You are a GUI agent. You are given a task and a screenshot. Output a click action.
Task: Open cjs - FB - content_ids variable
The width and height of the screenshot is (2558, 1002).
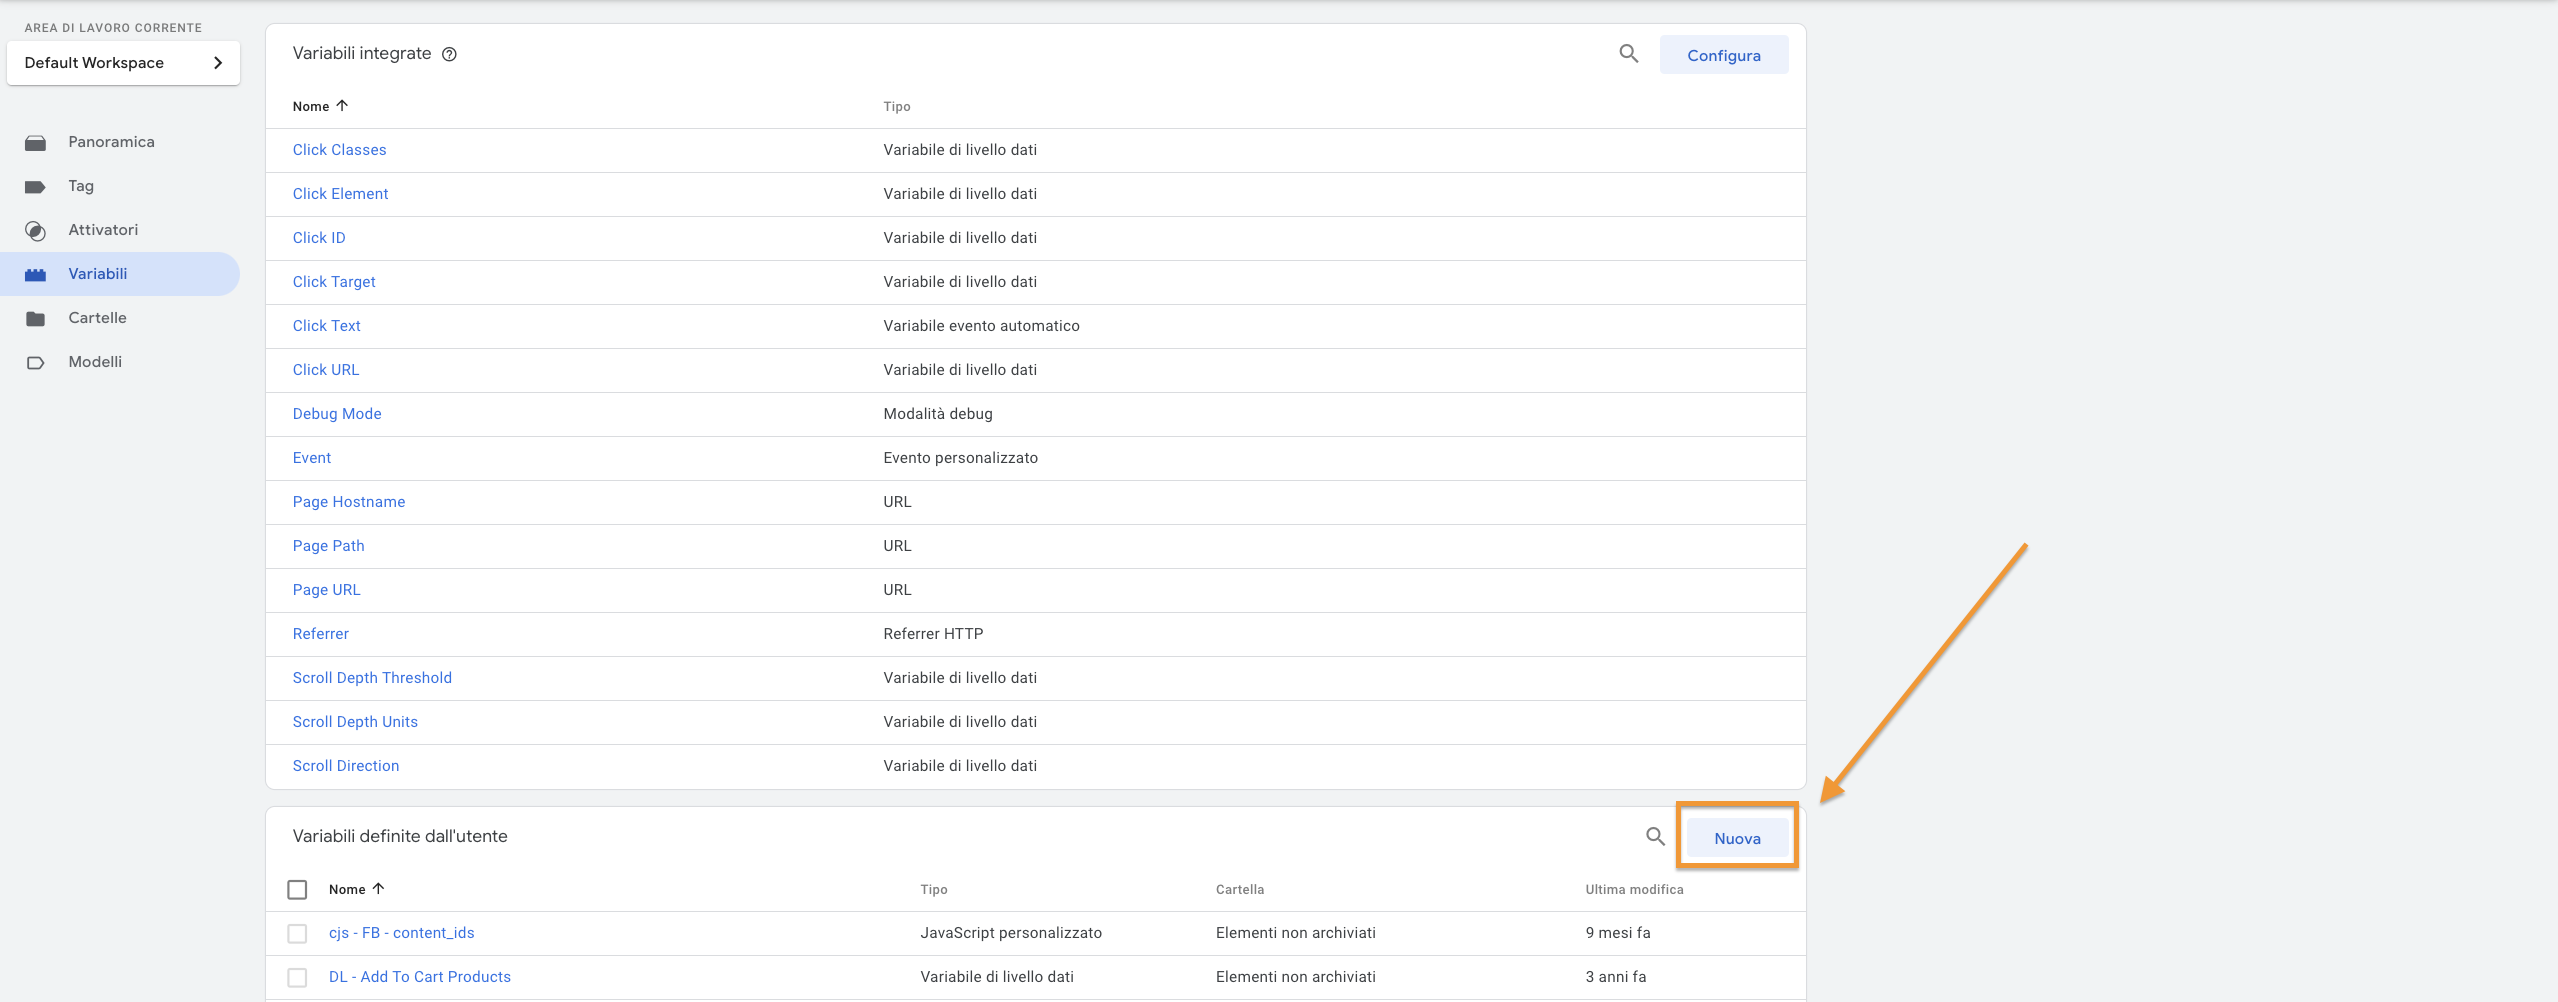402,933
